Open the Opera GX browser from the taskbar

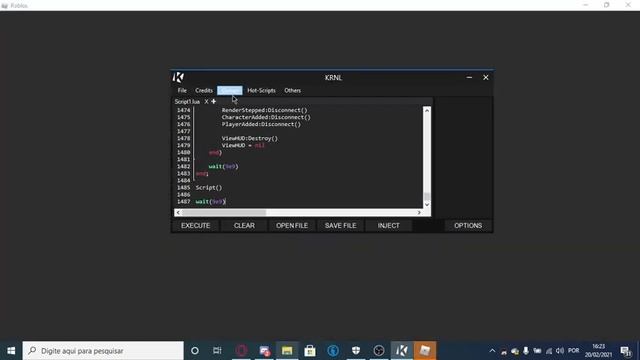point(241,351)
